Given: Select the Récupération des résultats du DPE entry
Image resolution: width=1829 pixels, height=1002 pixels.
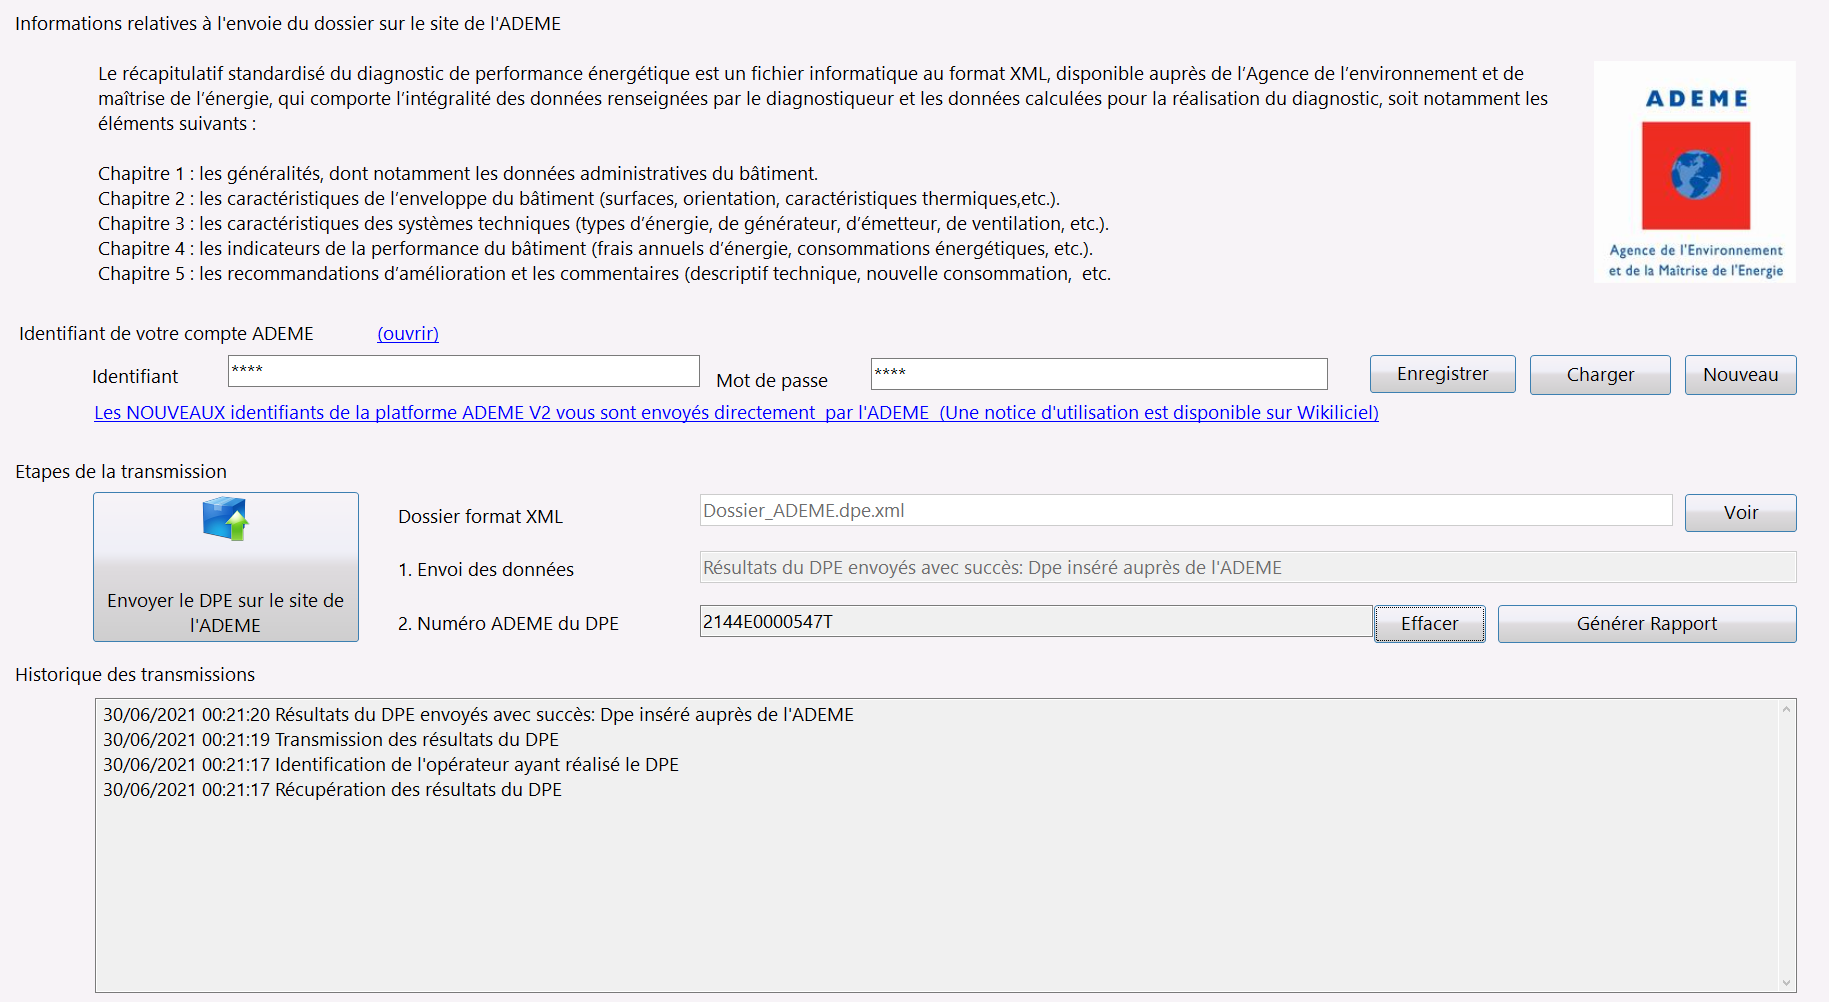Looking at the screenshot, I should point(332,790).
